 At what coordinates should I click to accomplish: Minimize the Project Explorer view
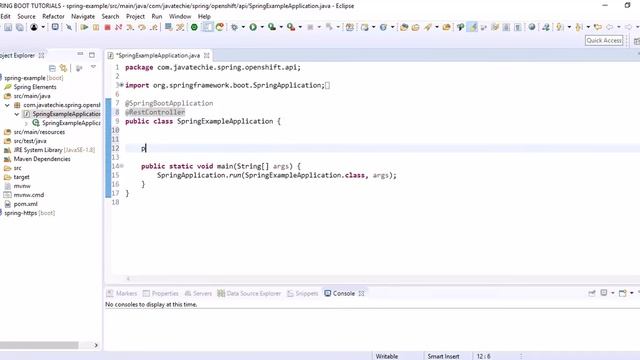(80, 54)
